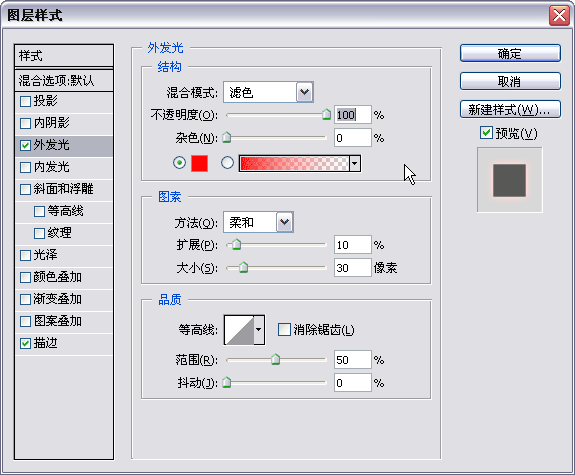Click the layer style preview thumbnail

click(x=509, y=180)
